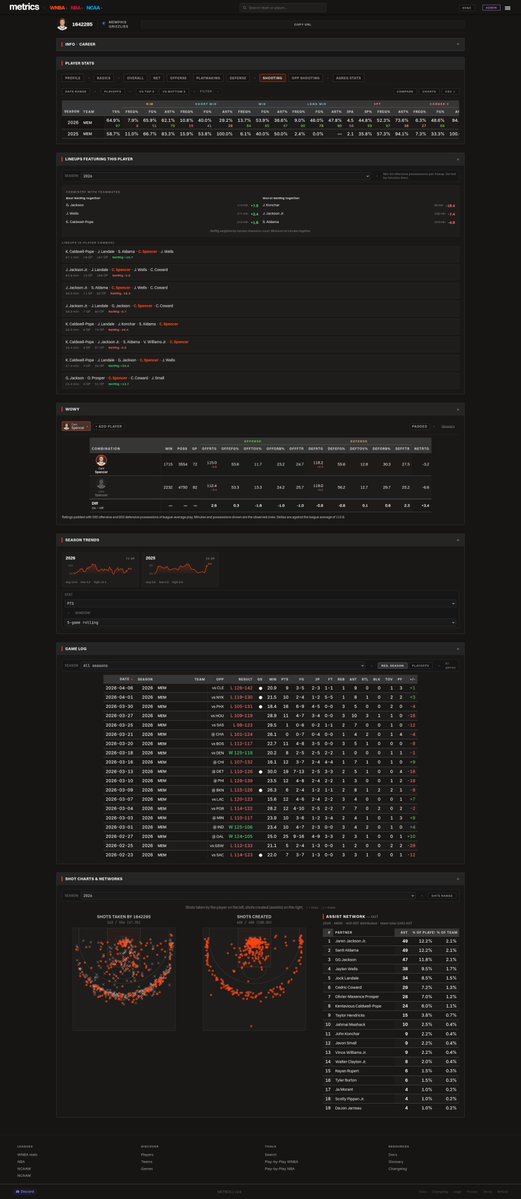Toggle the Vs Top 5 filter
The image size is (521, 1199).
(x=146, y=91)
